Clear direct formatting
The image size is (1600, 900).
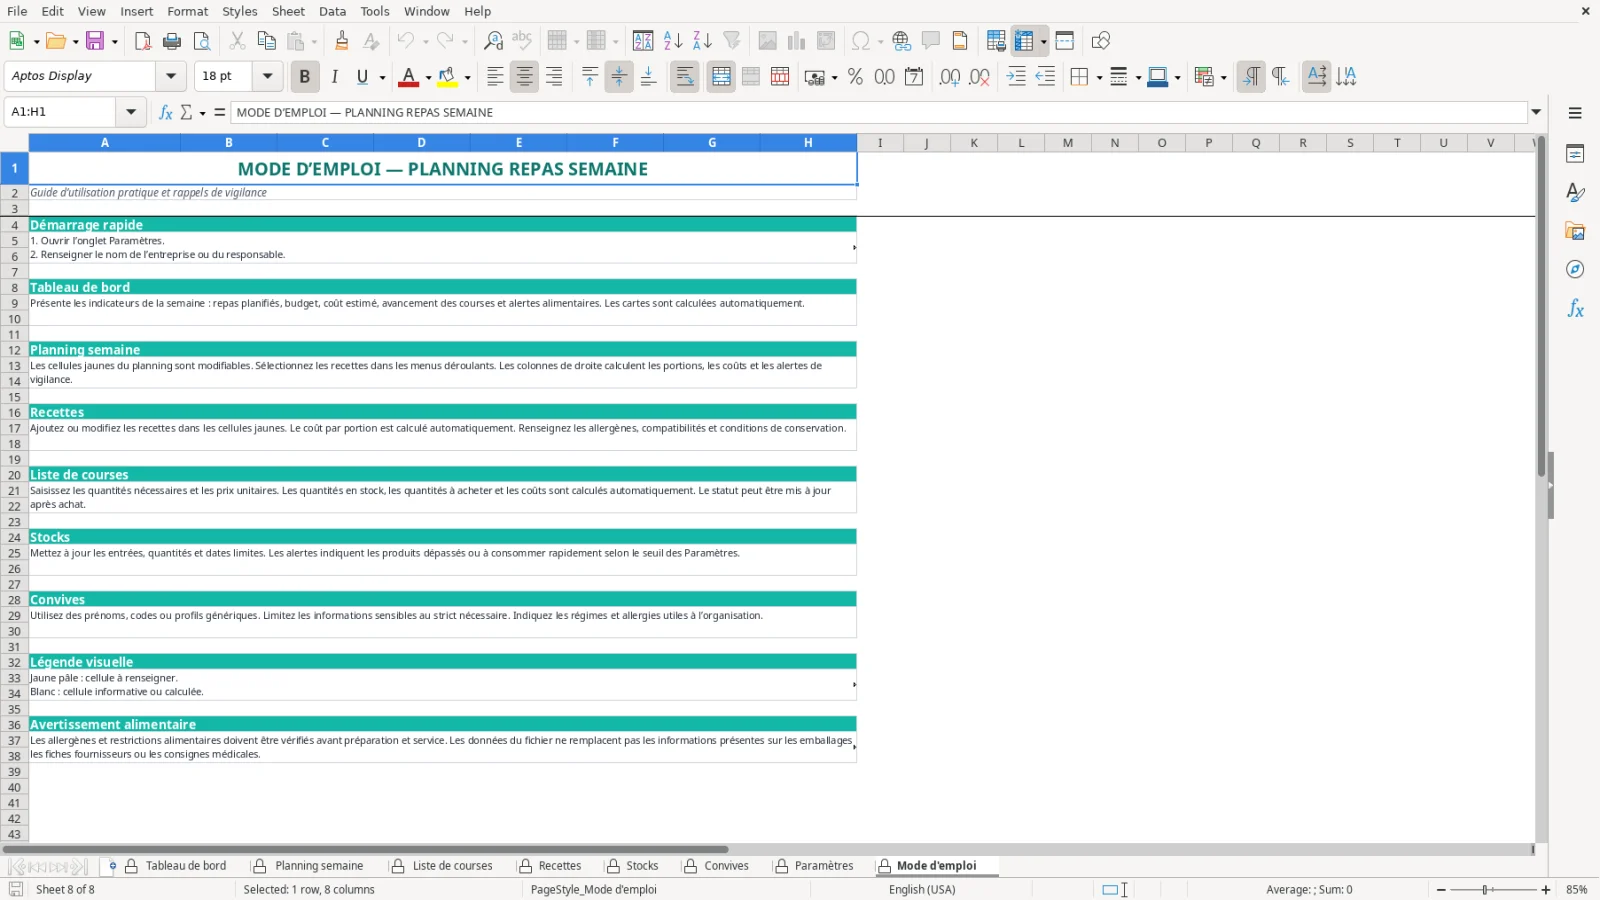click(371, 41)
